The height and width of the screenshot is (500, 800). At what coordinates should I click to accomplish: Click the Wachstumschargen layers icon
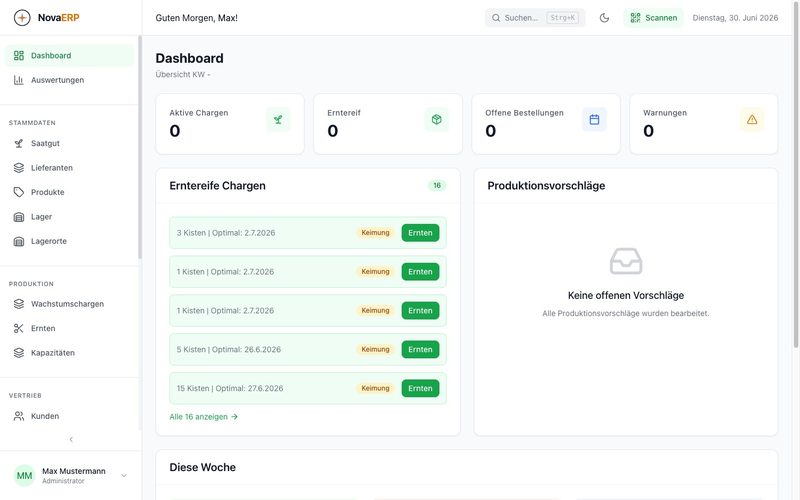pos(19,304)
